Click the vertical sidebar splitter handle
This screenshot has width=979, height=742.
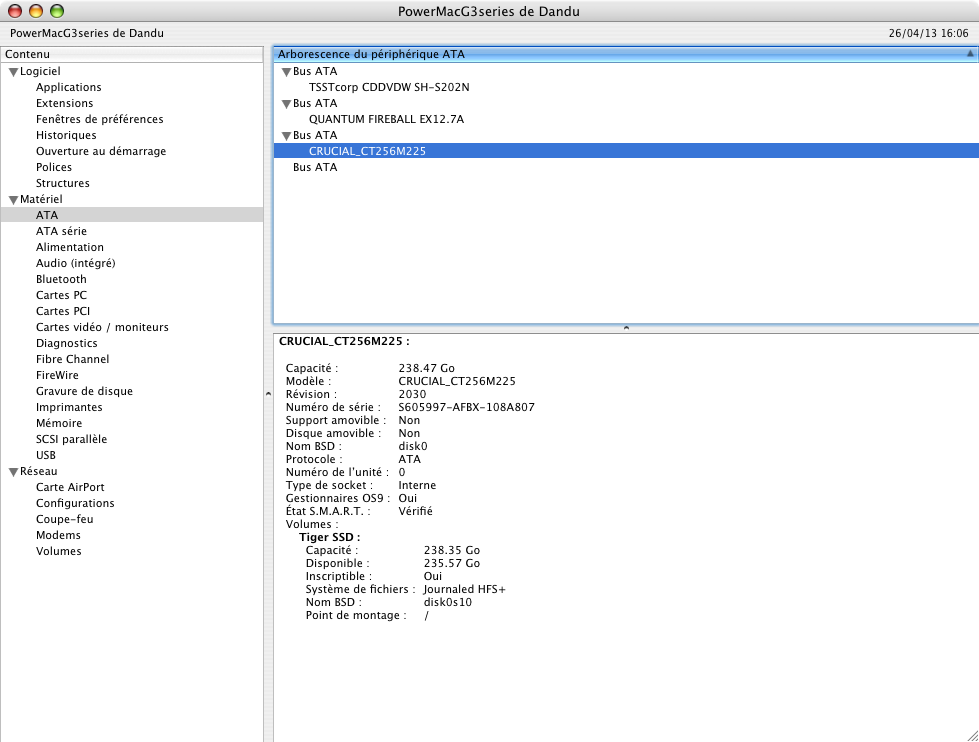[x=267, y=394]
